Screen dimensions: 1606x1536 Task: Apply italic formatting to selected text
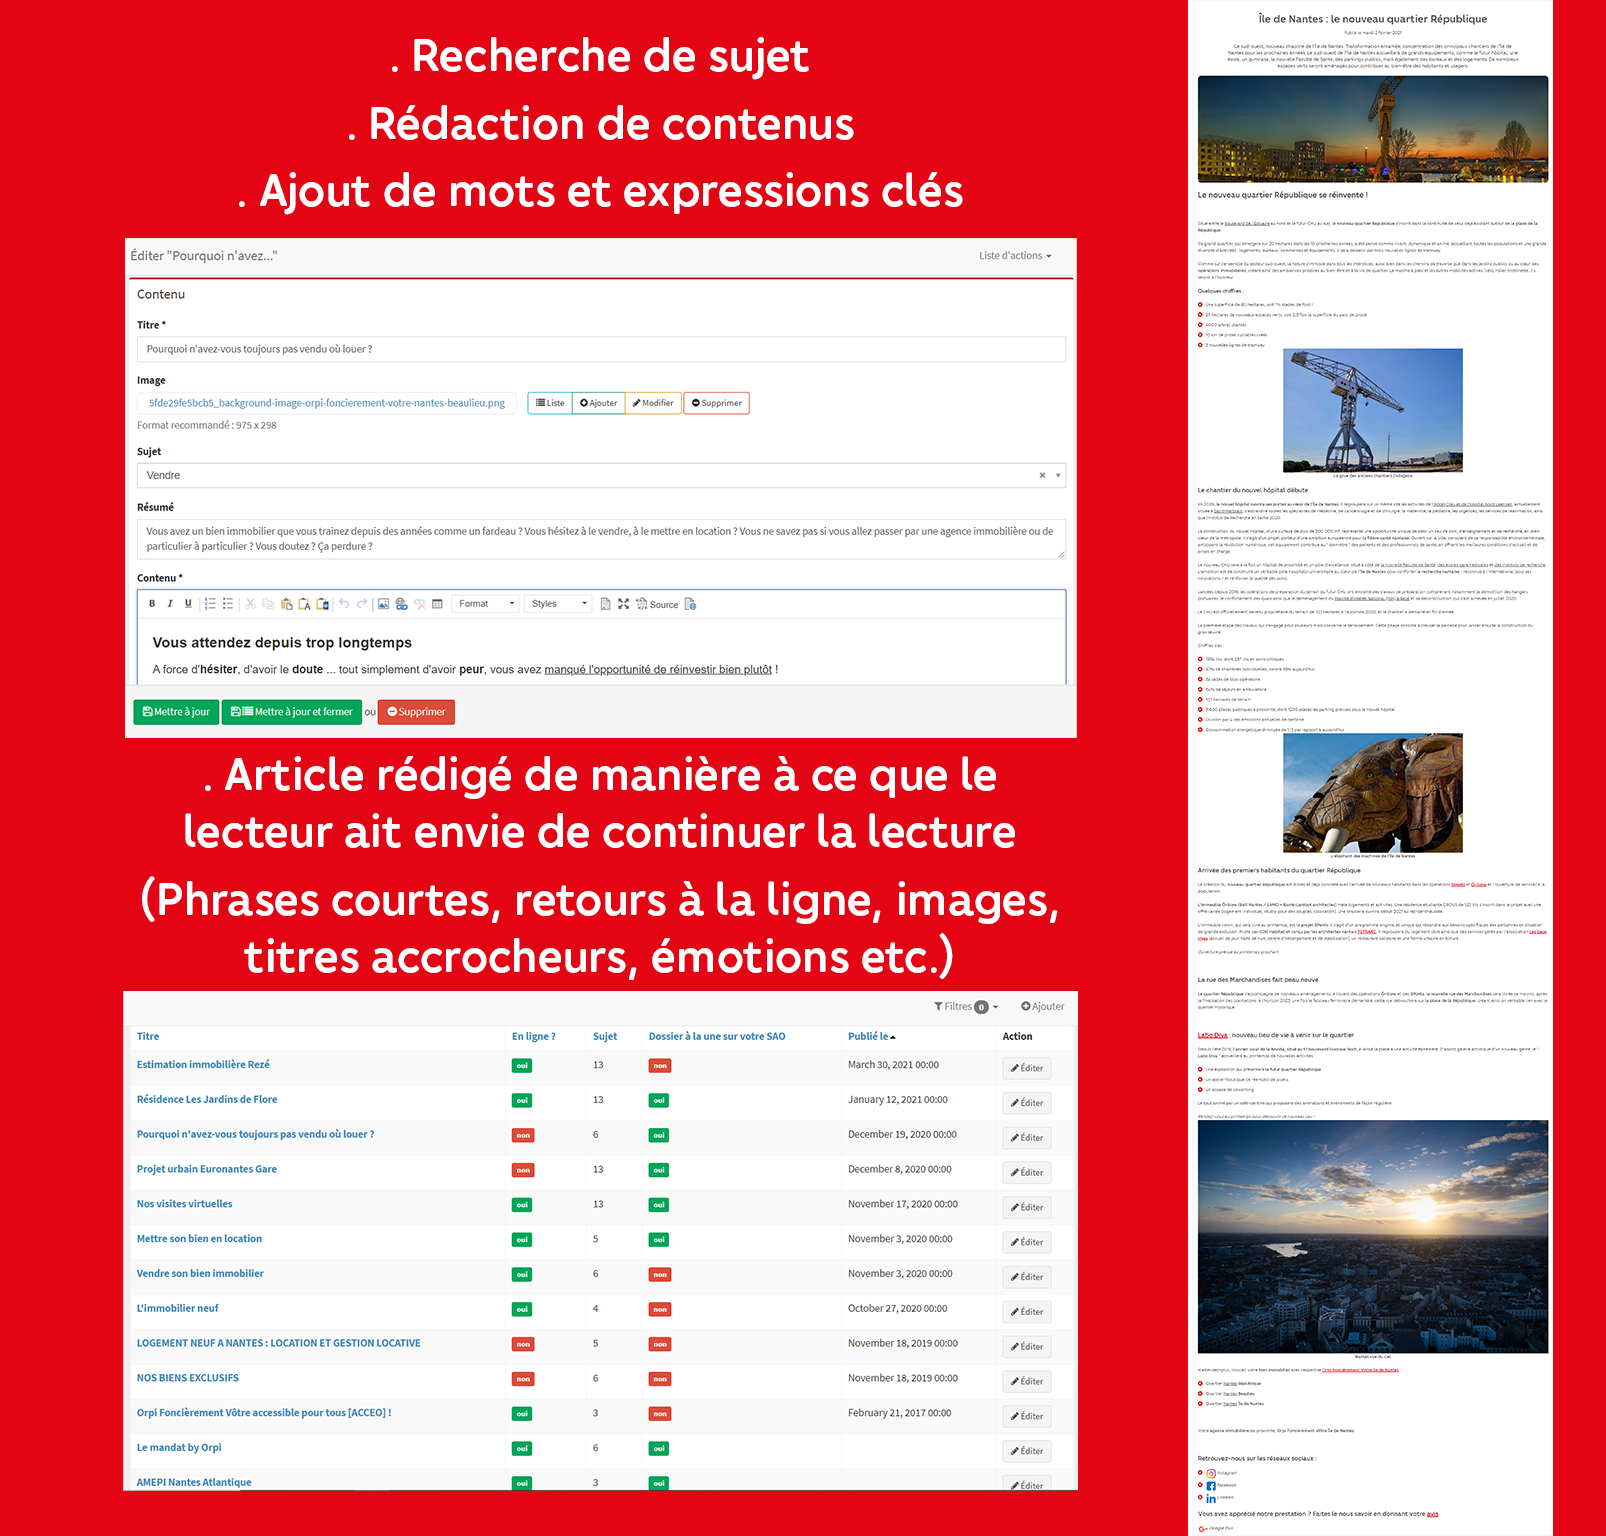[170, 604]
